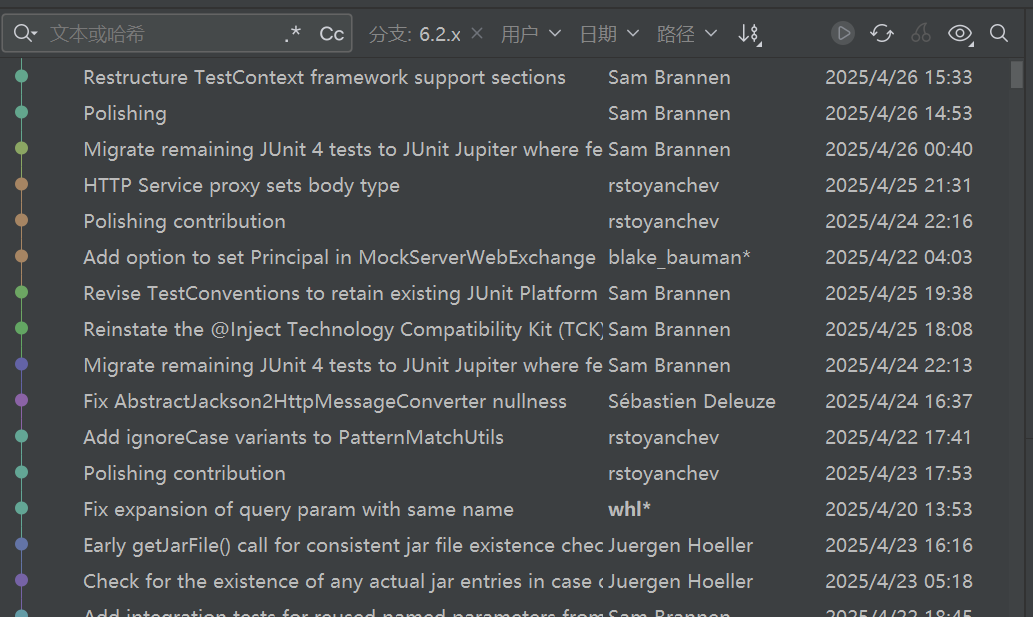
Task: Open the path filter dropdown
Action: pyautogui.click(x=686, y=34)
